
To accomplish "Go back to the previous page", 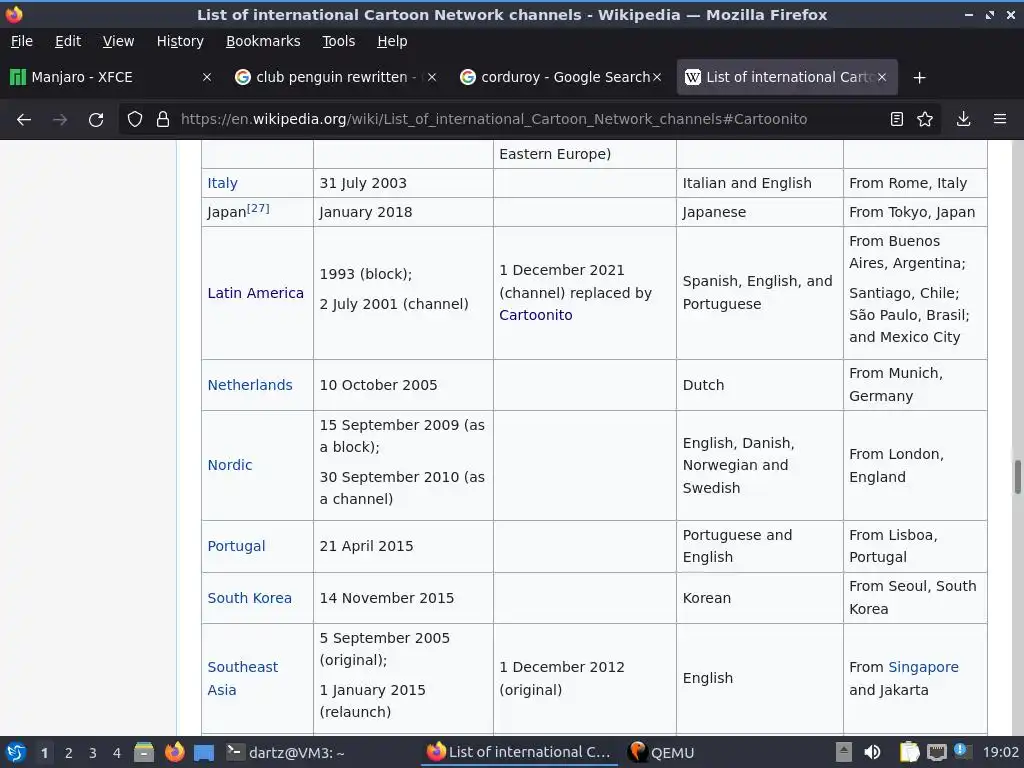I will tap(24, 120).
